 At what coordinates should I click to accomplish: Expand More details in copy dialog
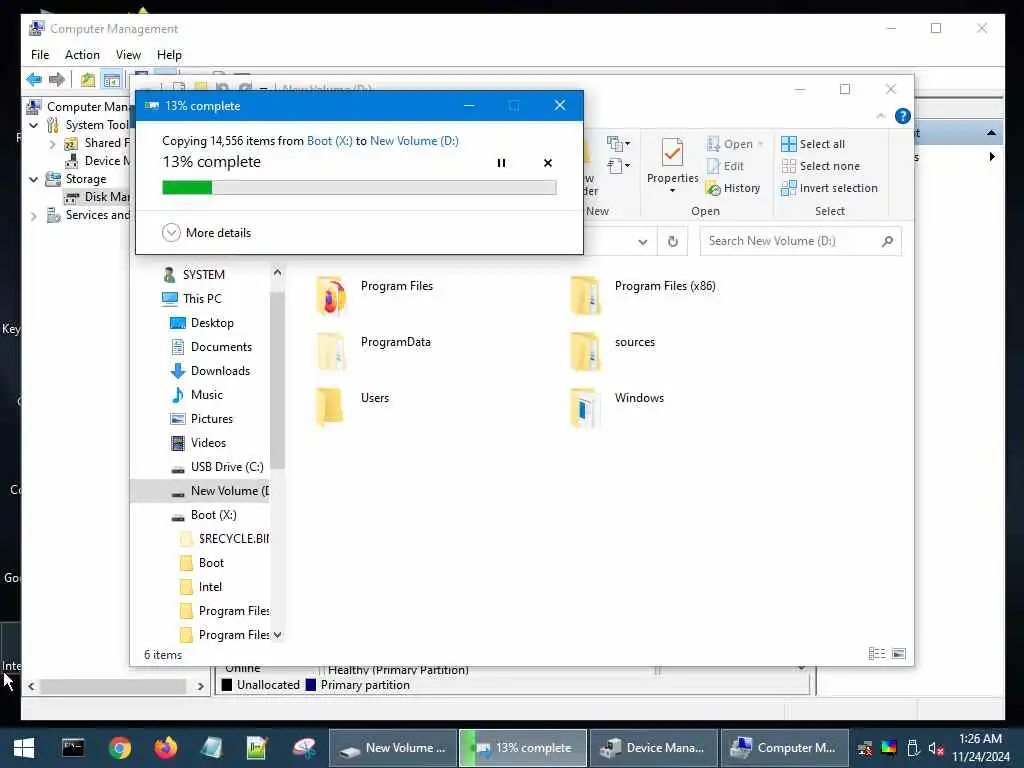coord(206,232)
